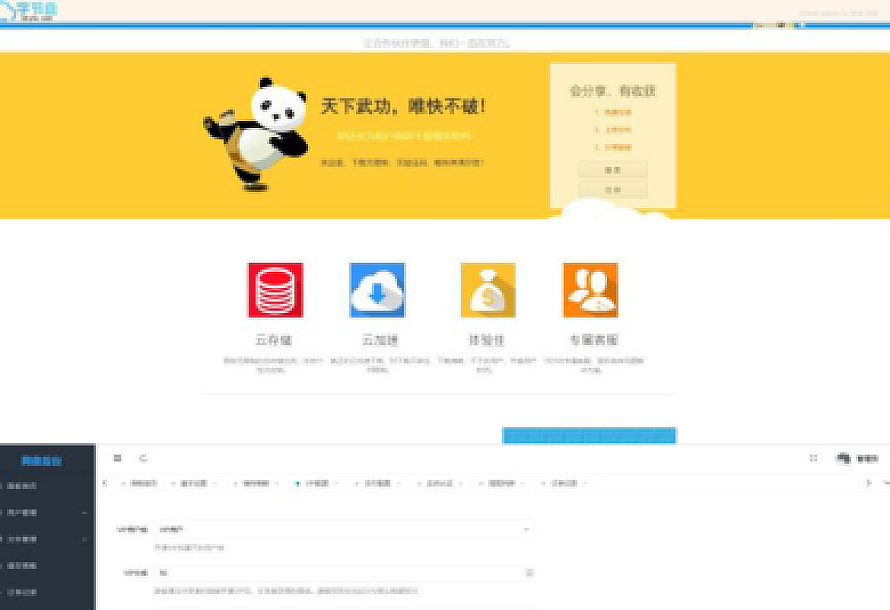Click the second numeric input field in form
This screenshot has width=890, height=610.
click(x=342, y=573)
